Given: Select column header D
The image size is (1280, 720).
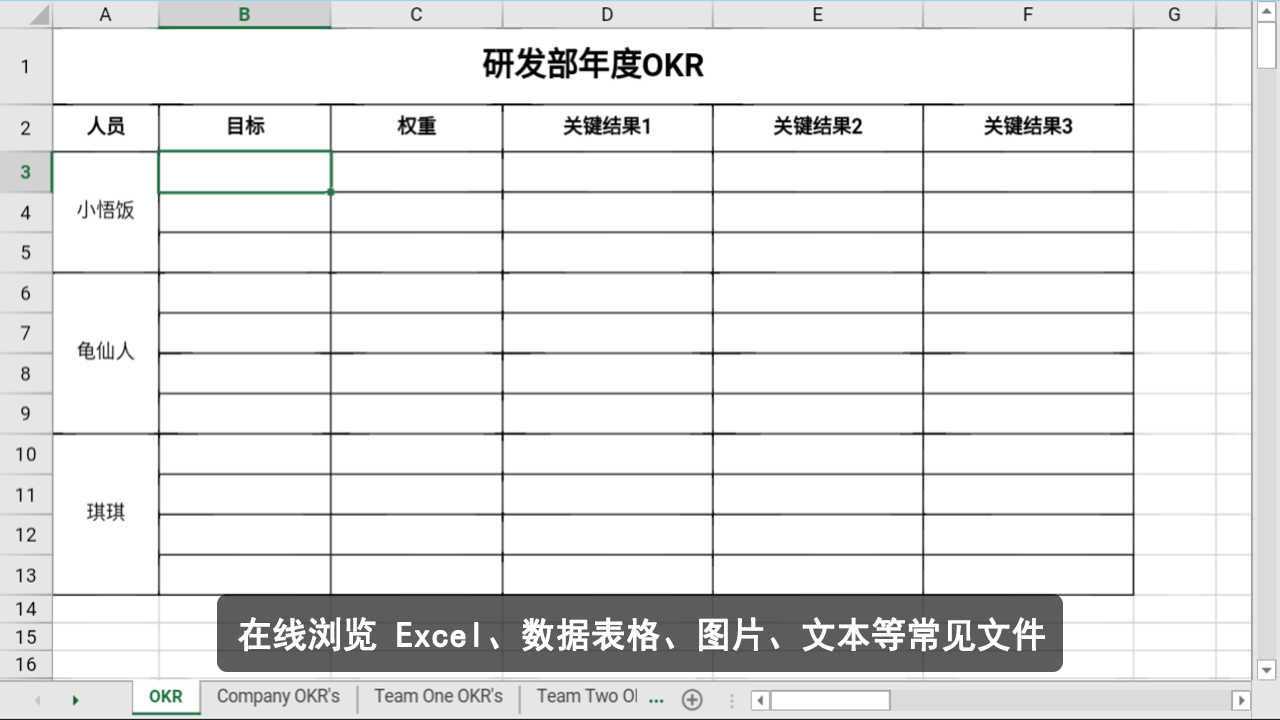Looking at the screenshot, I should (607, 14).
